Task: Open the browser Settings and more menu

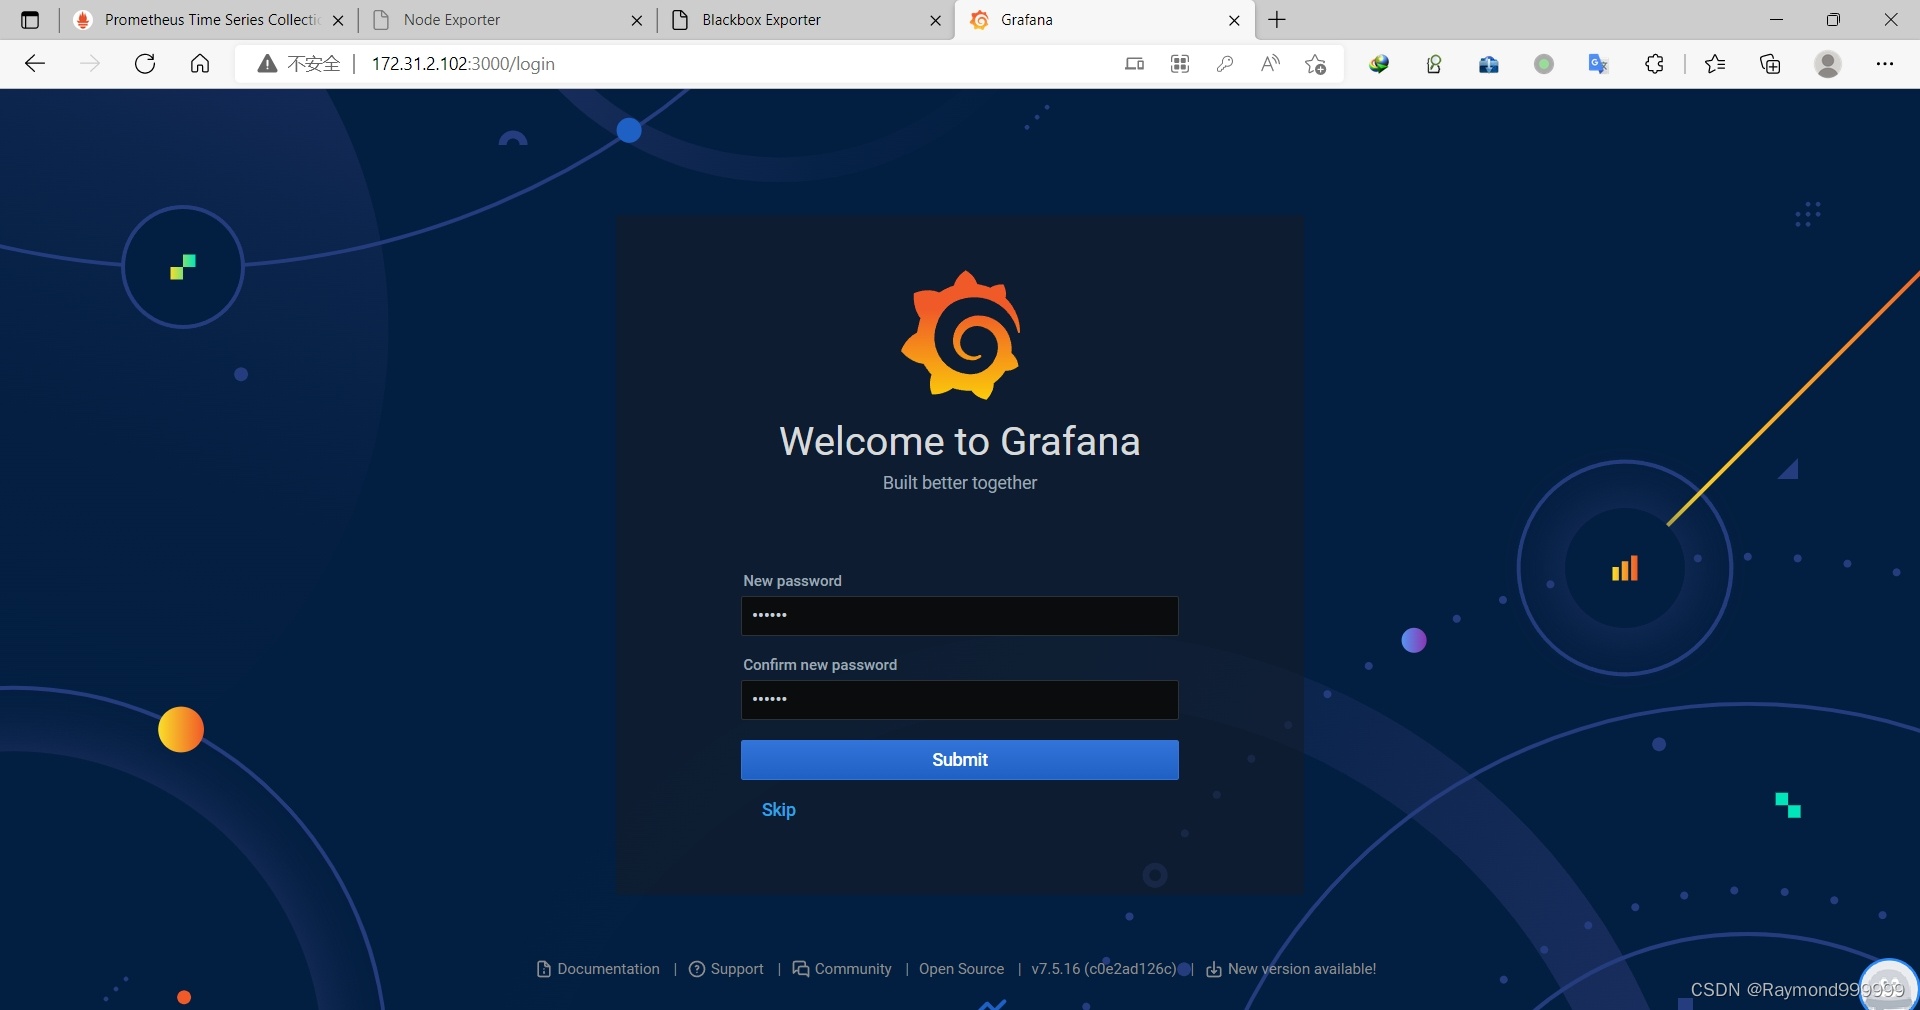Action: pos(1885,64)
